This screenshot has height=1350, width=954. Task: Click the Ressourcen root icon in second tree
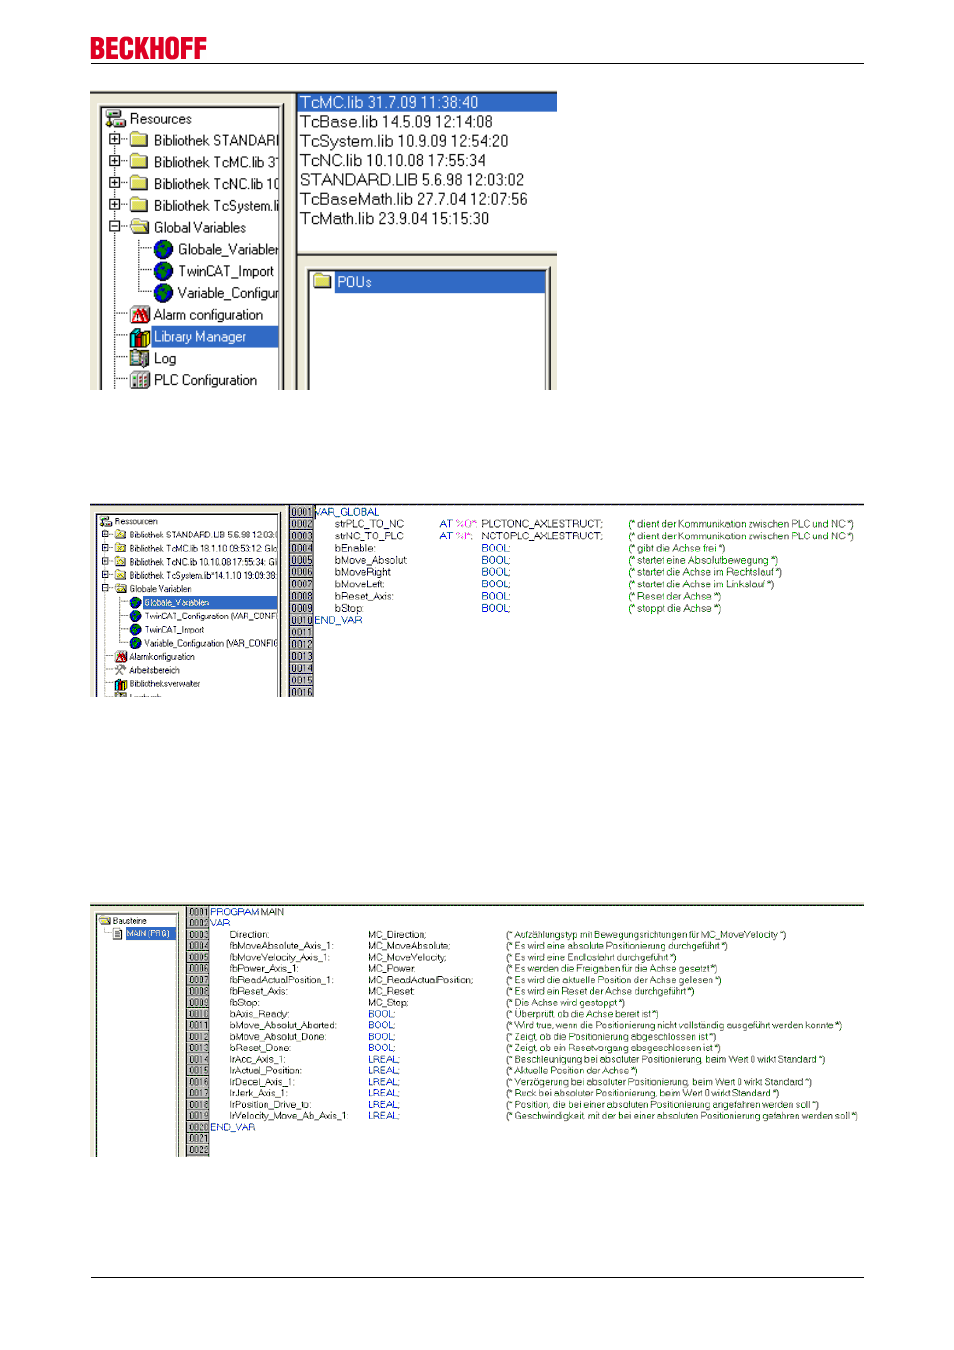[x=105, y=521]
